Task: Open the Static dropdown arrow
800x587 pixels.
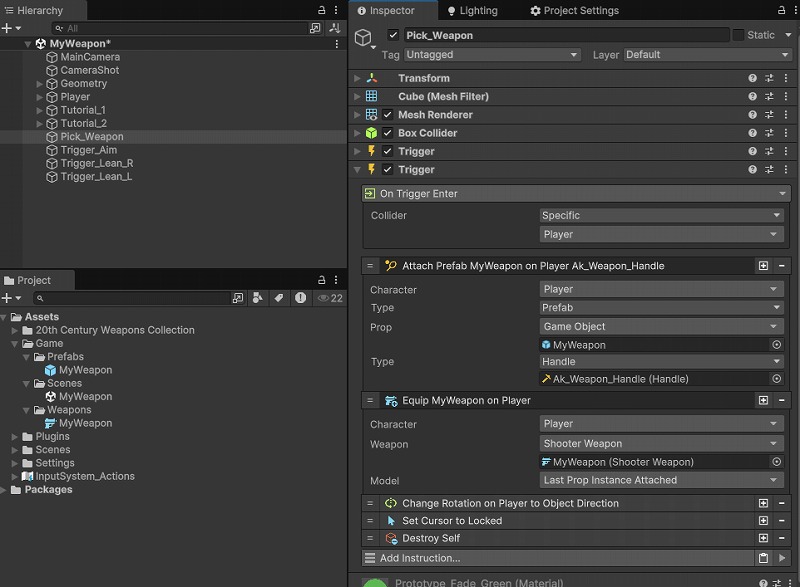Action: click(788, 35)
